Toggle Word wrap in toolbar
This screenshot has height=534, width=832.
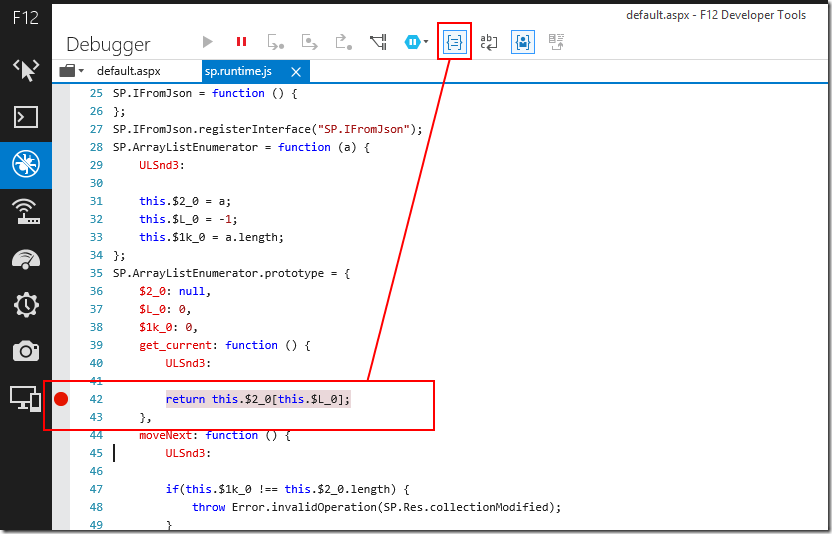pos(488,42)
